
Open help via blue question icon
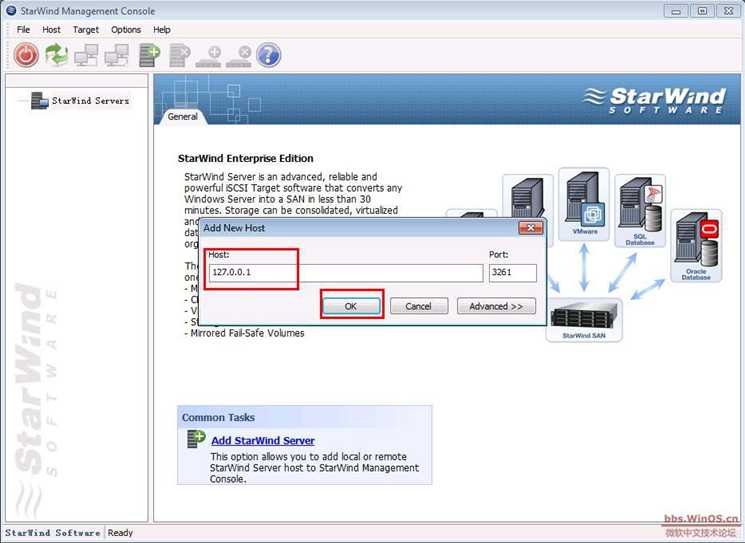(268, 55)
